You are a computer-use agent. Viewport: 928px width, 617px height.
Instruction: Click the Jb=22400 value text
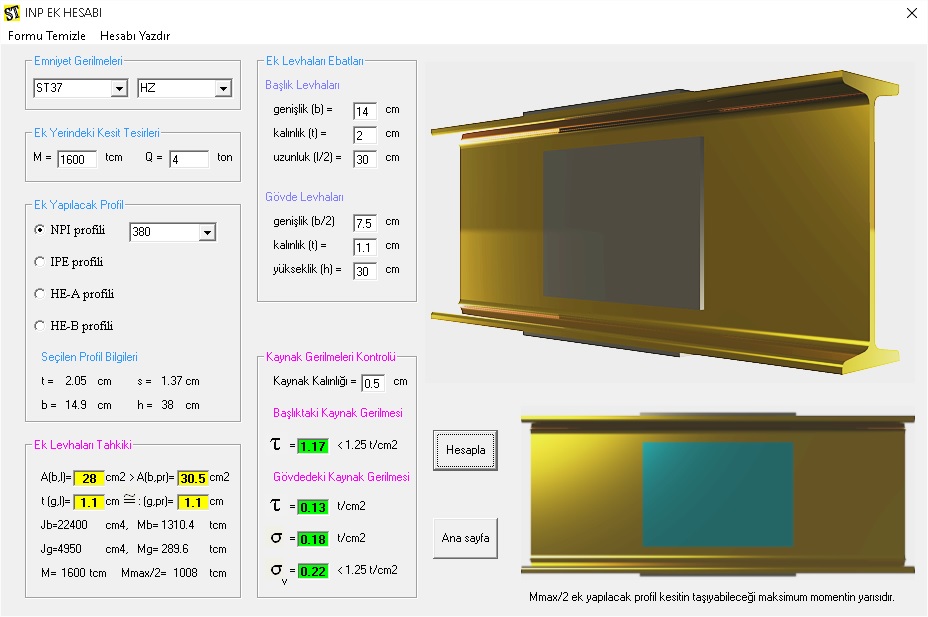coord(64,525)
